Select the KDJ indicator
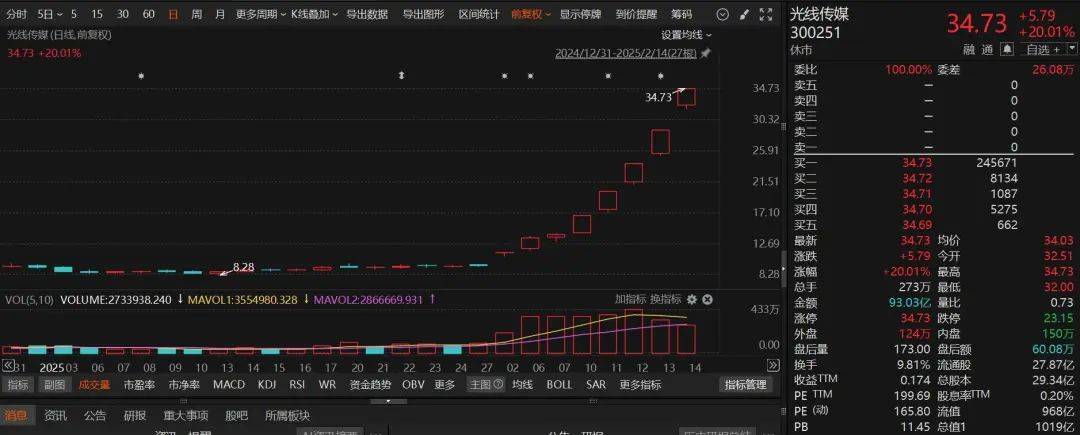This screenshot has height=435, width=1080. (x=267, y=385)
